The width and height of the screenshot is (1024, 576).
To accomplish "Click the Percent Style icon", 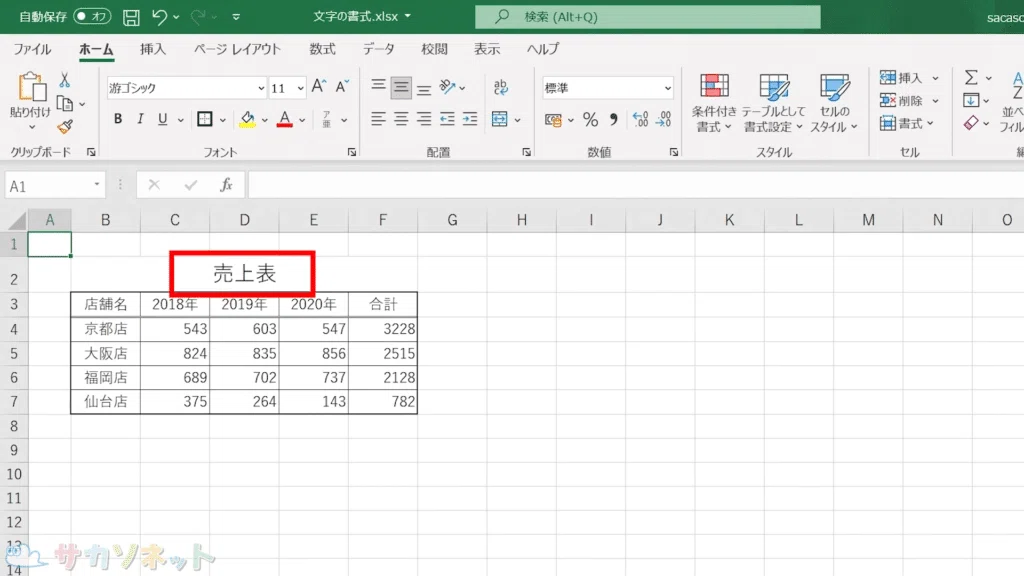I will 590,120.
